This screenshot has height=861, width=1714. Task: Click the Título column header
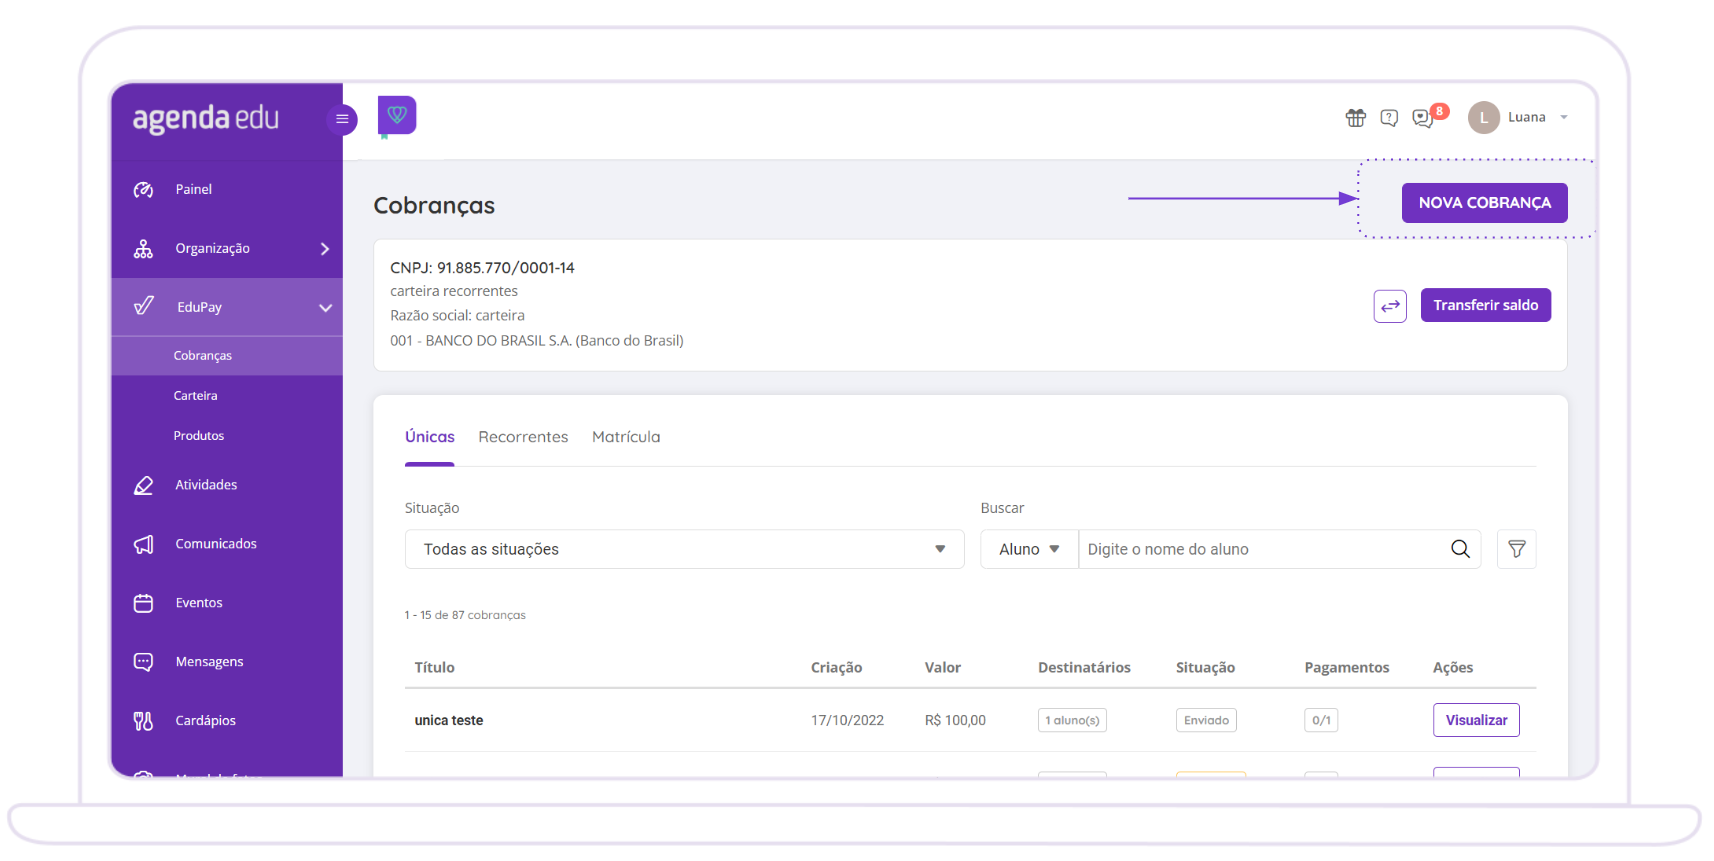coord(434,668)
